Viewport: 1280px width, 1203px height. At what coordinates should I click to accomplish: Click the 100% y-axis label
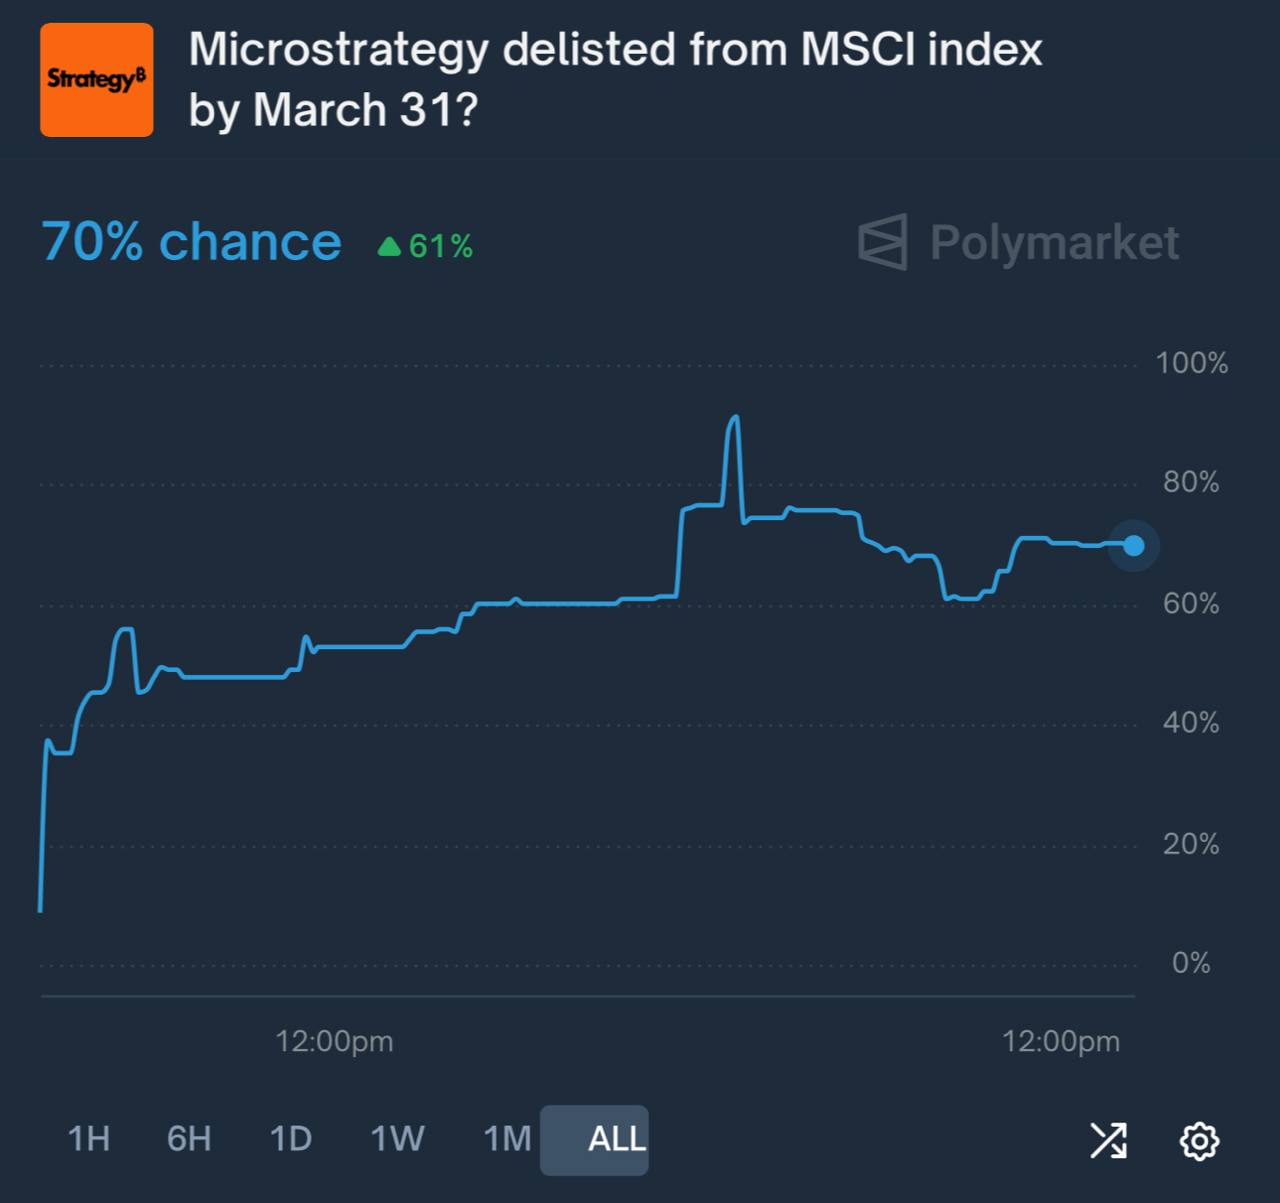1191,363
